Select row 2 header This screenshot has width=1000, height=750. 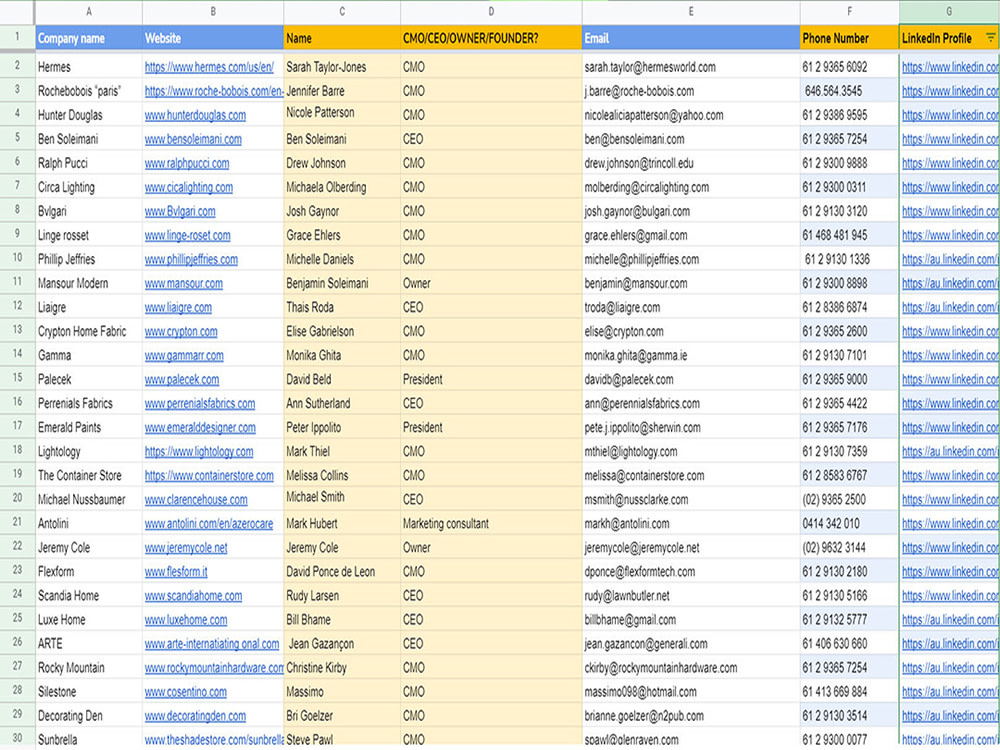point(17,66)
